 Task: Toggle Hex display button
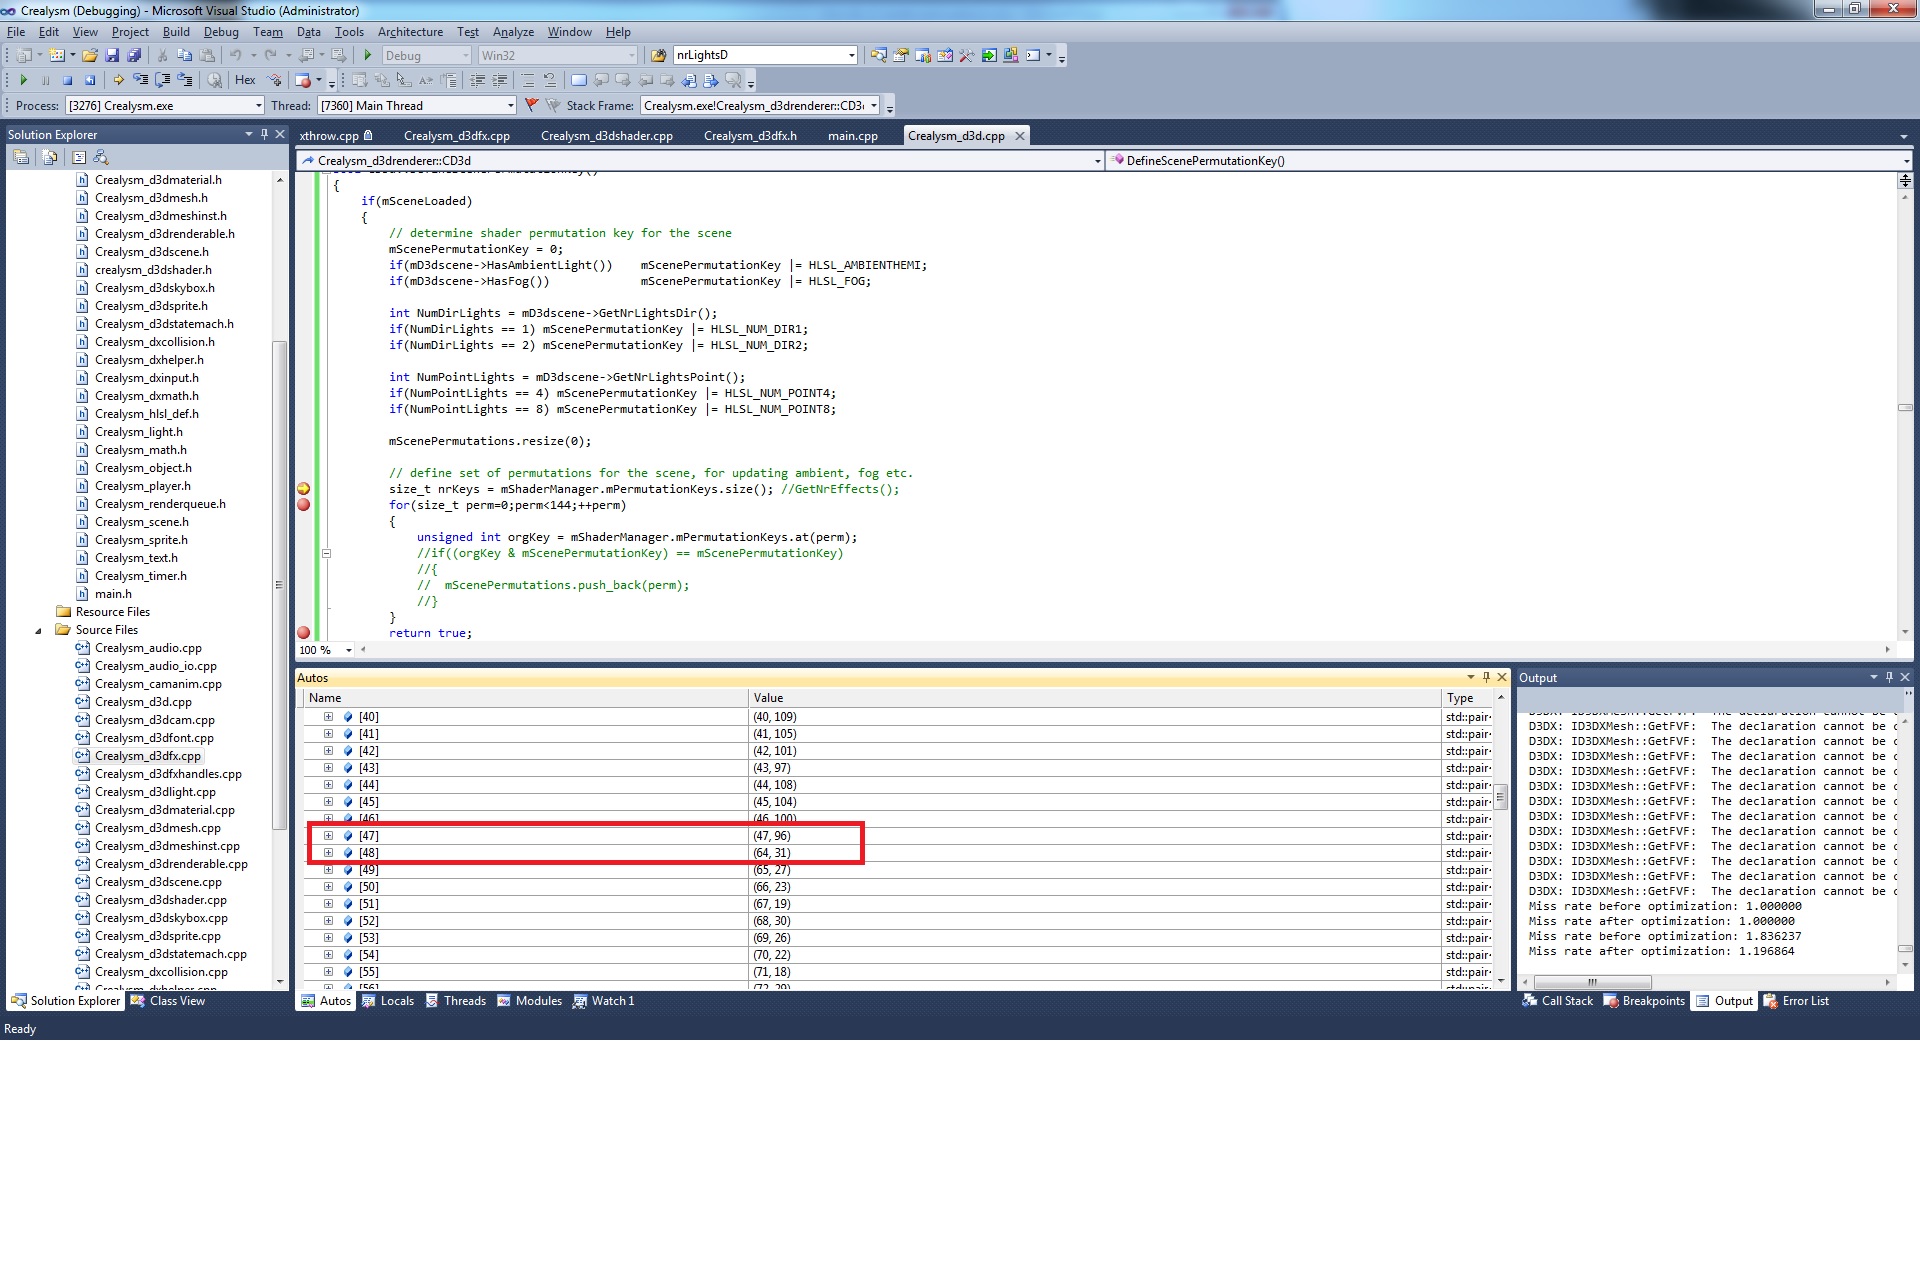tap(245, 80)
